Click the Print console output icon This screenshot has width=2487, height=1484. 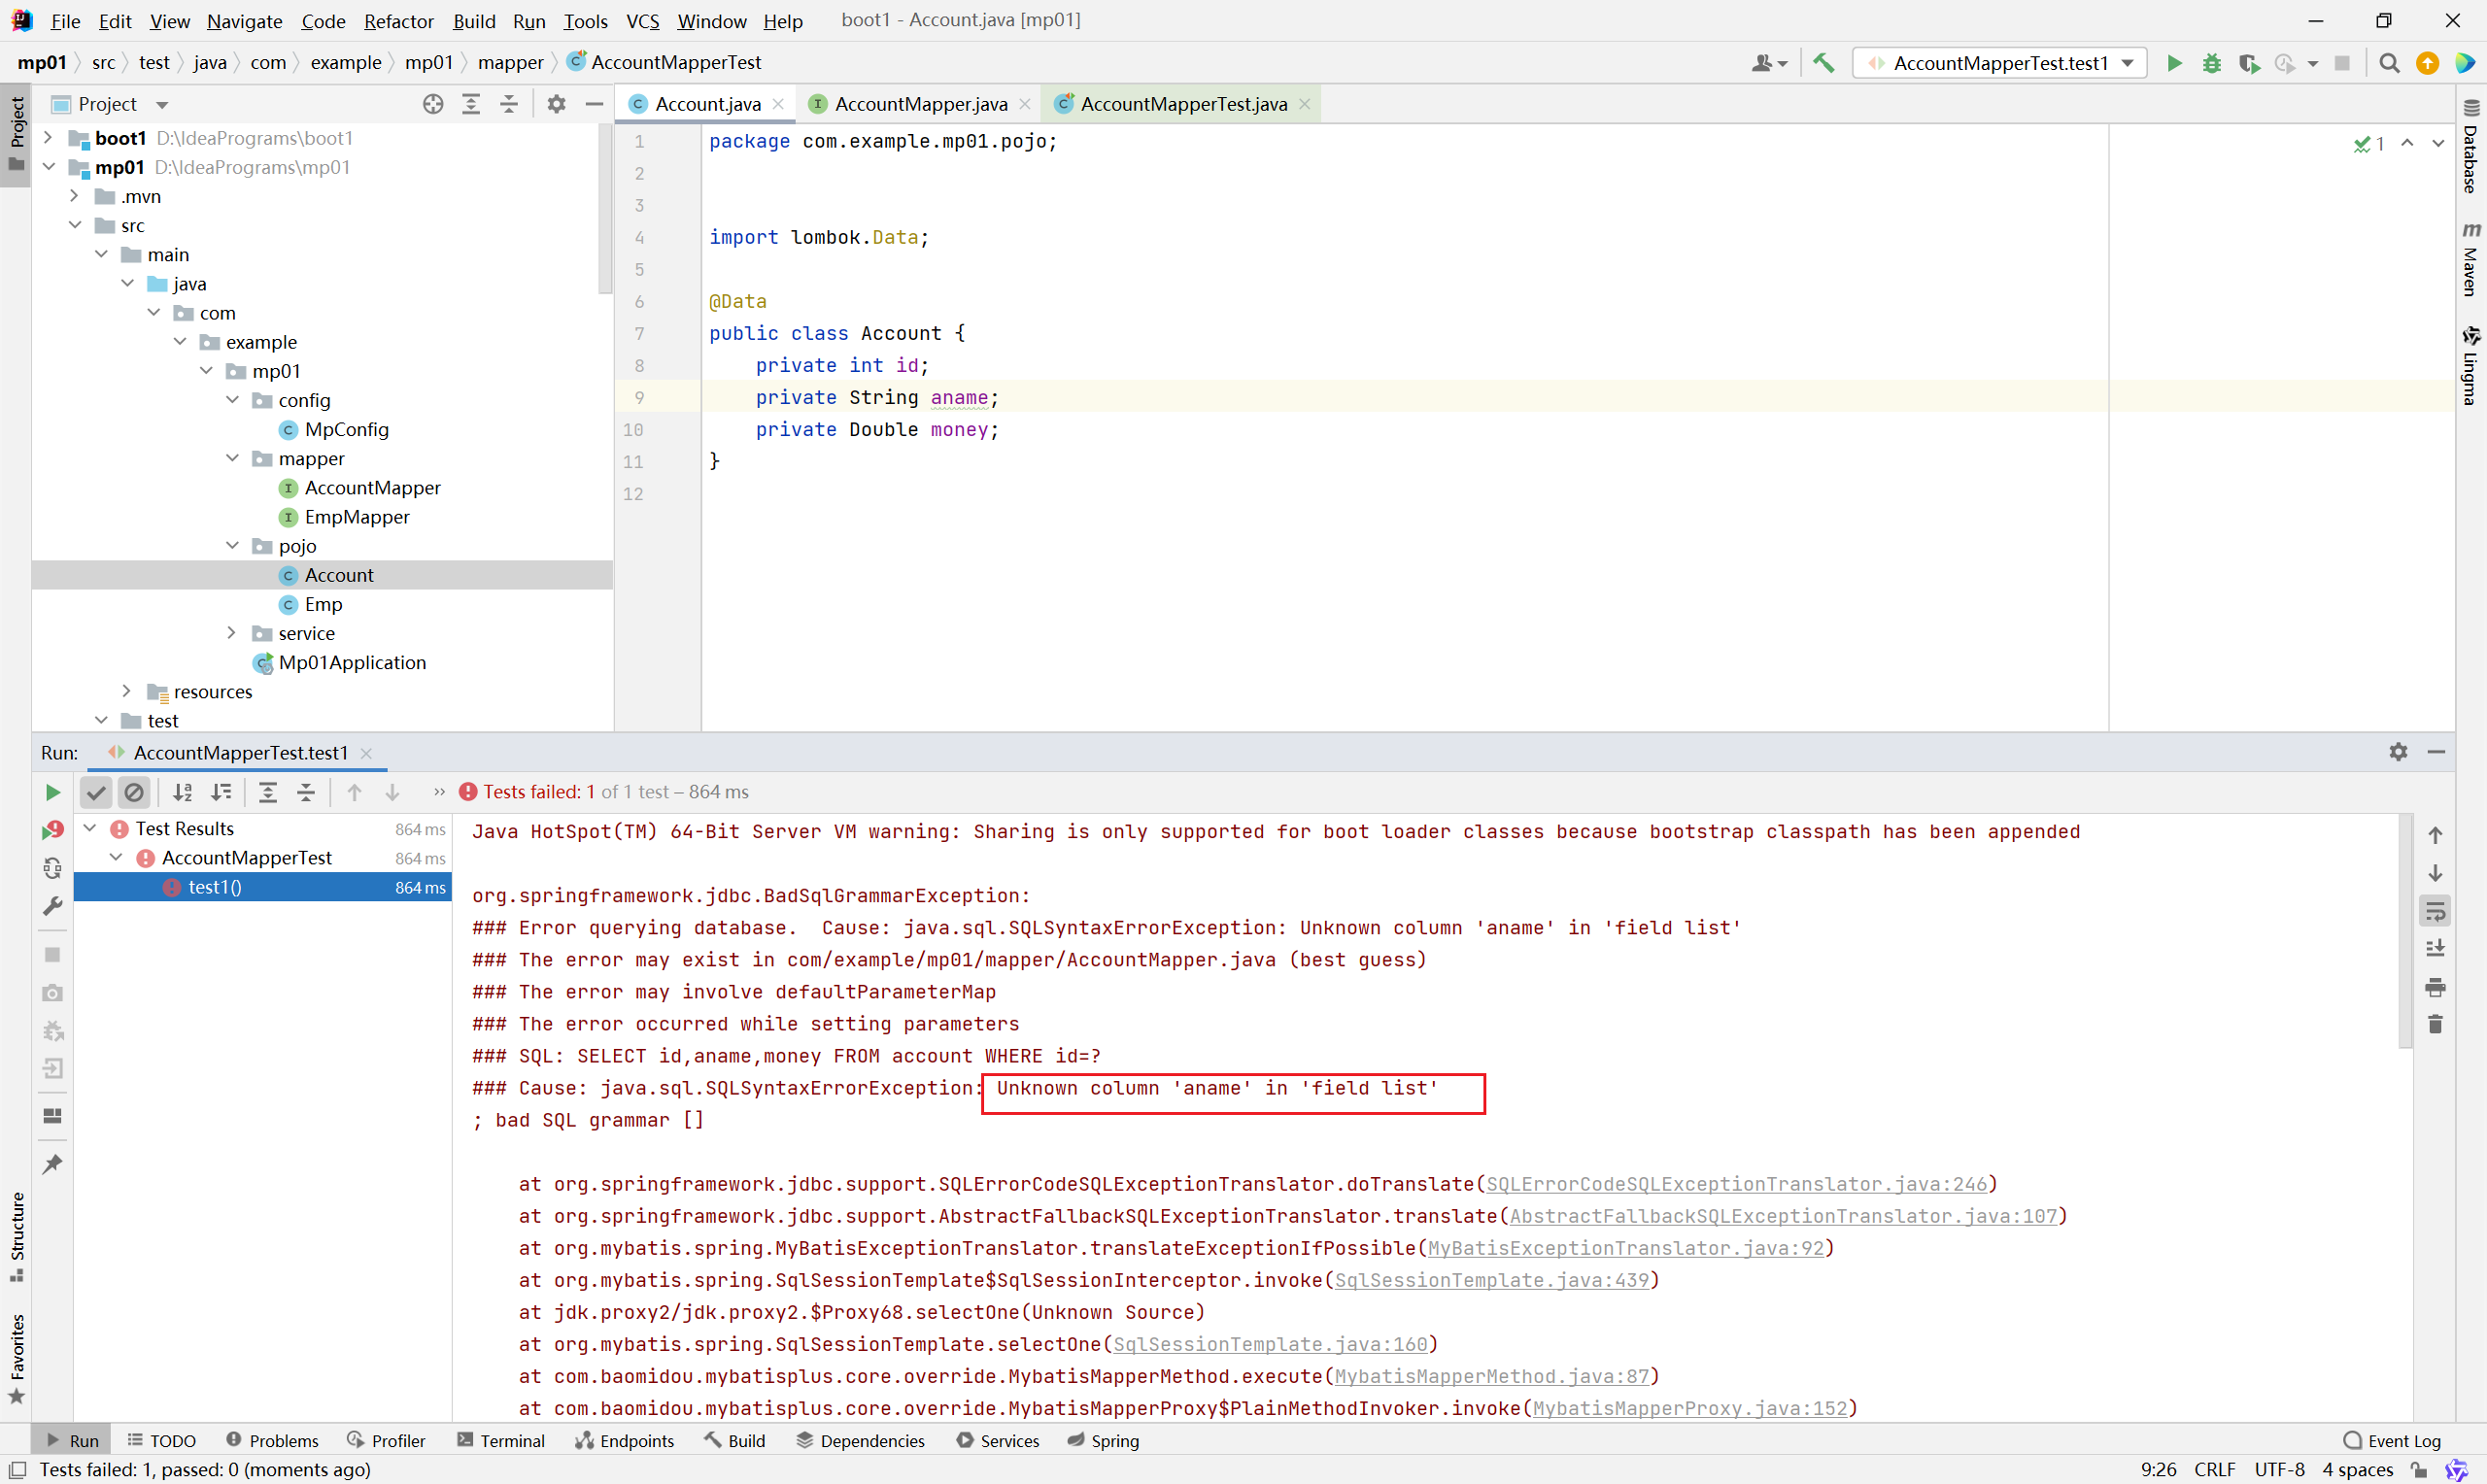click(2435, 987)
